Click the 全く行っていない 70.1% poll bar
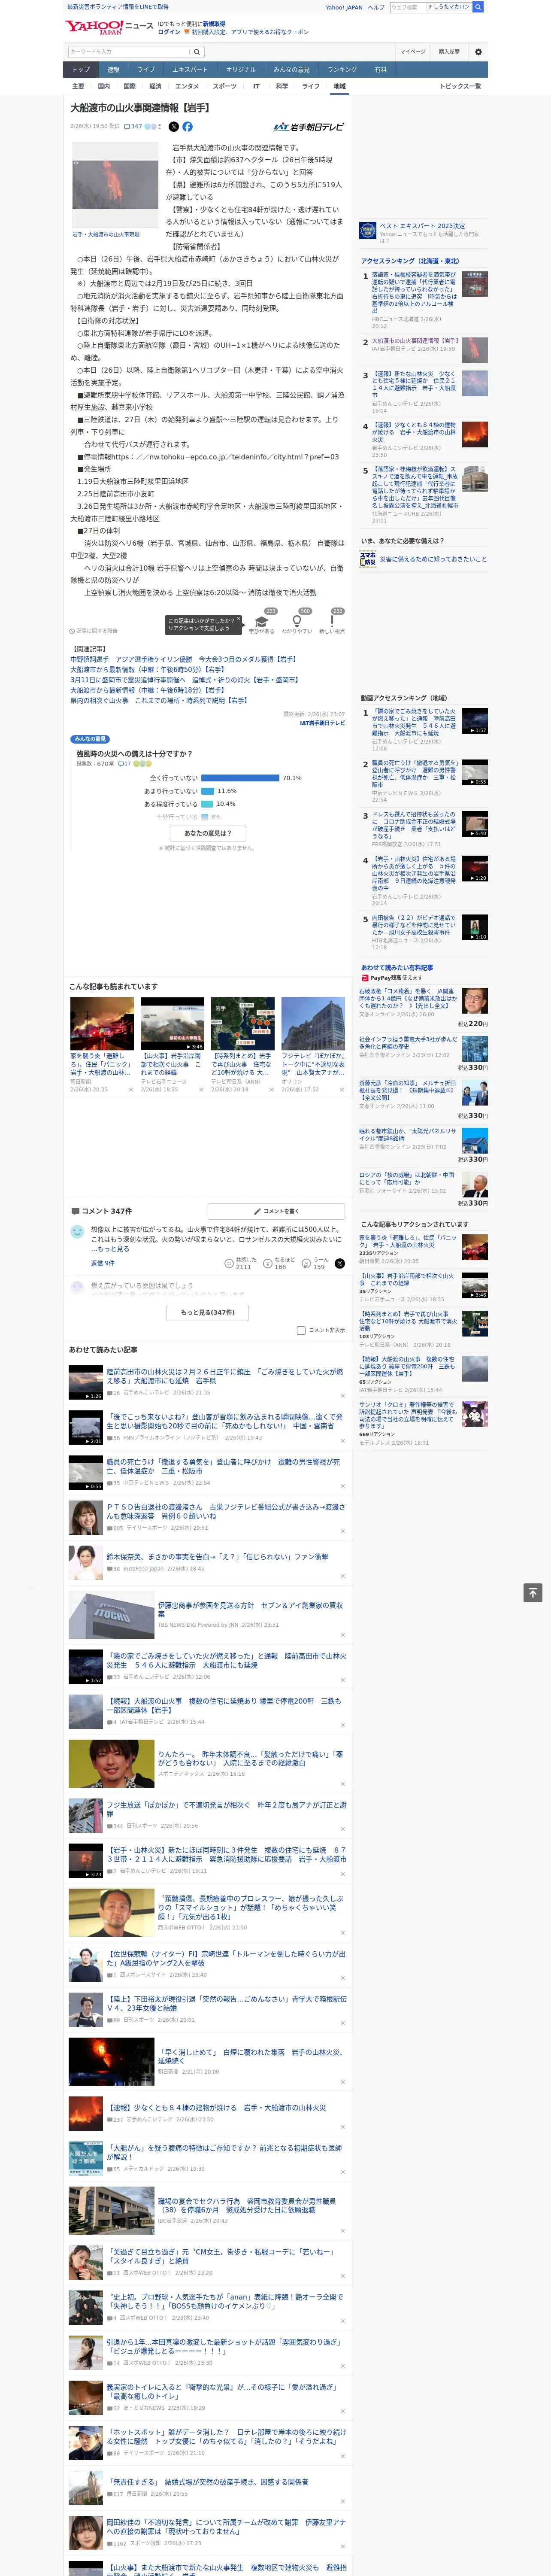 pos(240,777)
